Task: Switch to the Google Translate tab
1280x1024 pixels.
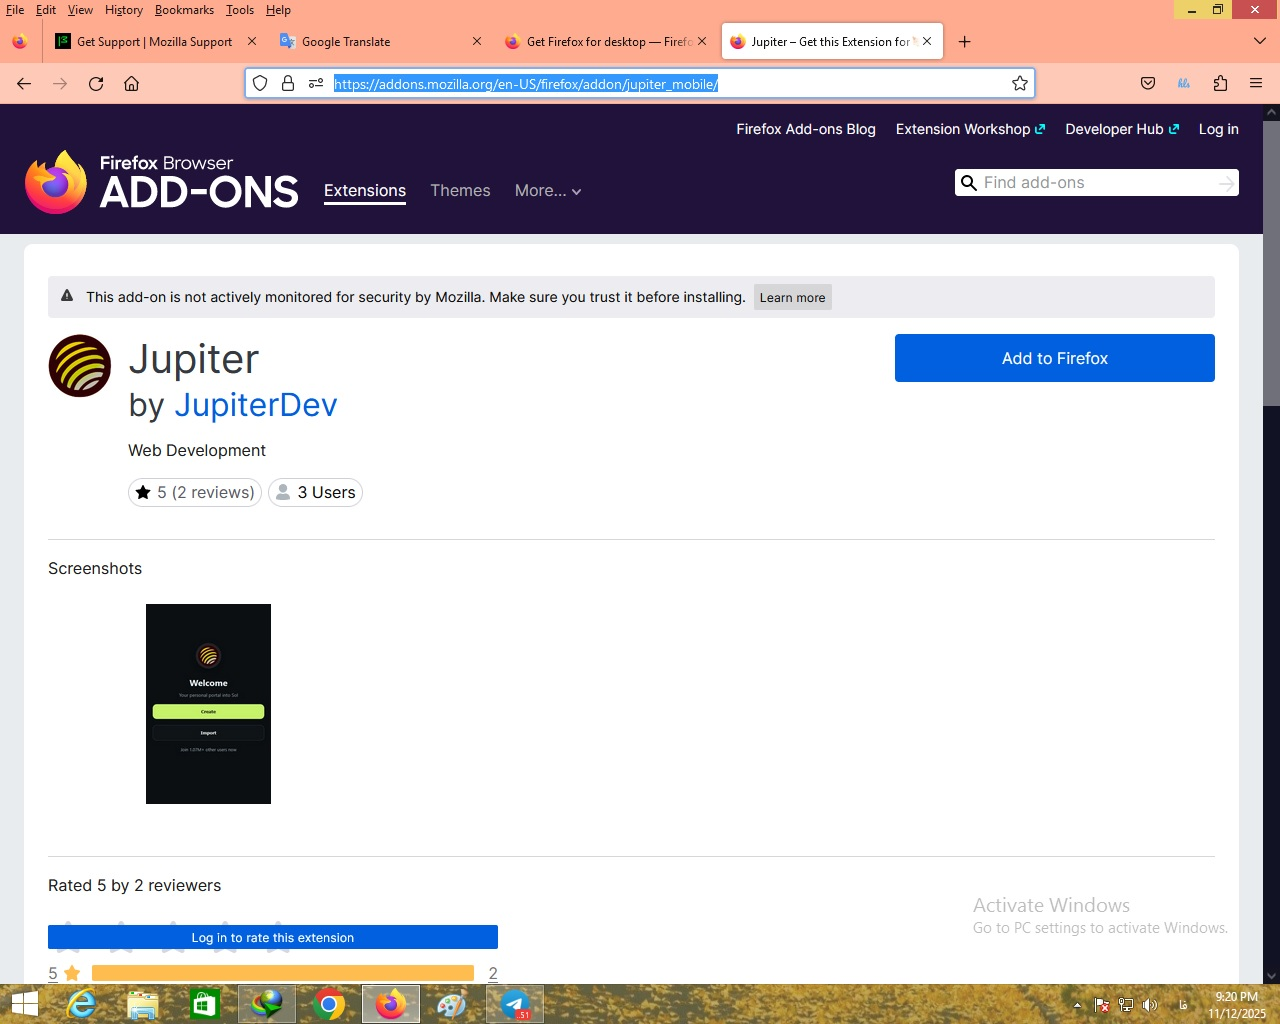Action: click(379, 42)
